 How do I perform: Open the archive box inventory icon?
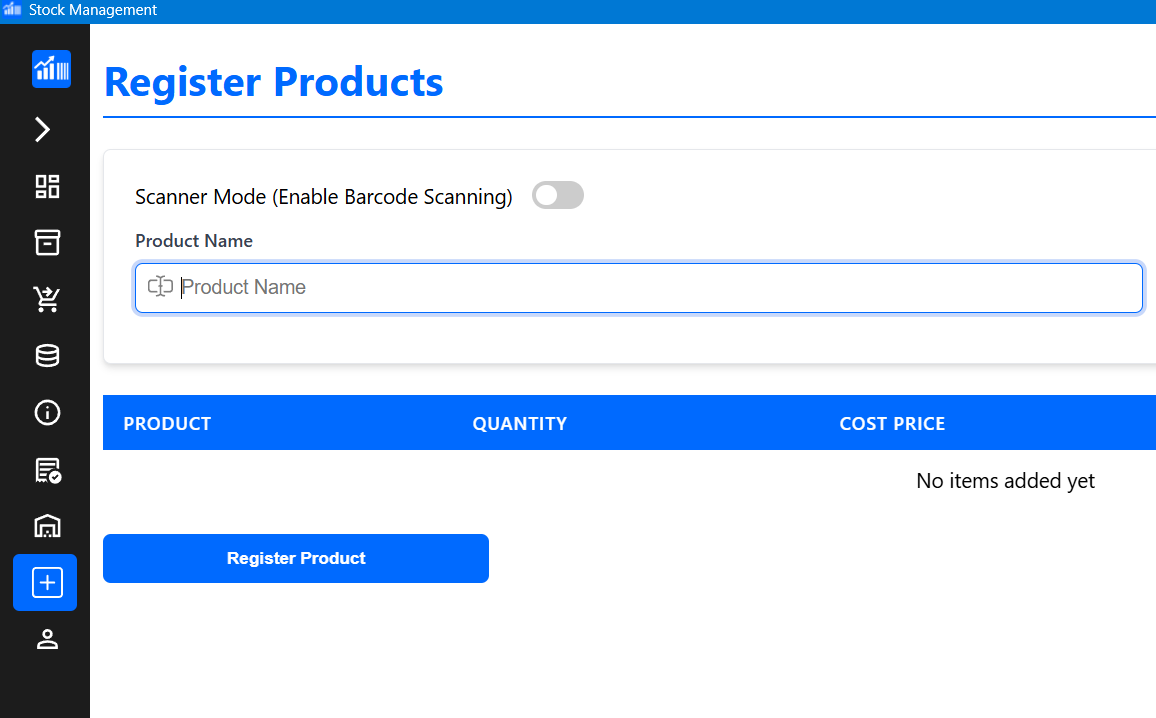47,242
